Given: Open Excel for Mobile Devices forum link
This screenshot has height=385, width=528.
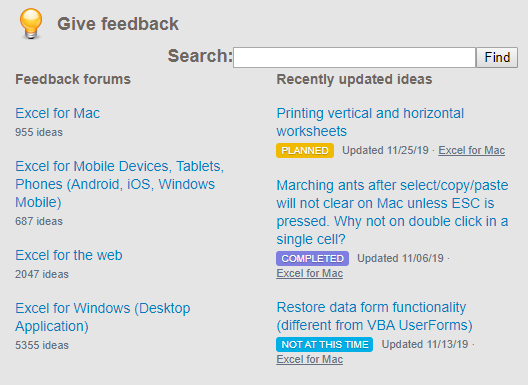Looking at the screenshot, I should 120,184.
